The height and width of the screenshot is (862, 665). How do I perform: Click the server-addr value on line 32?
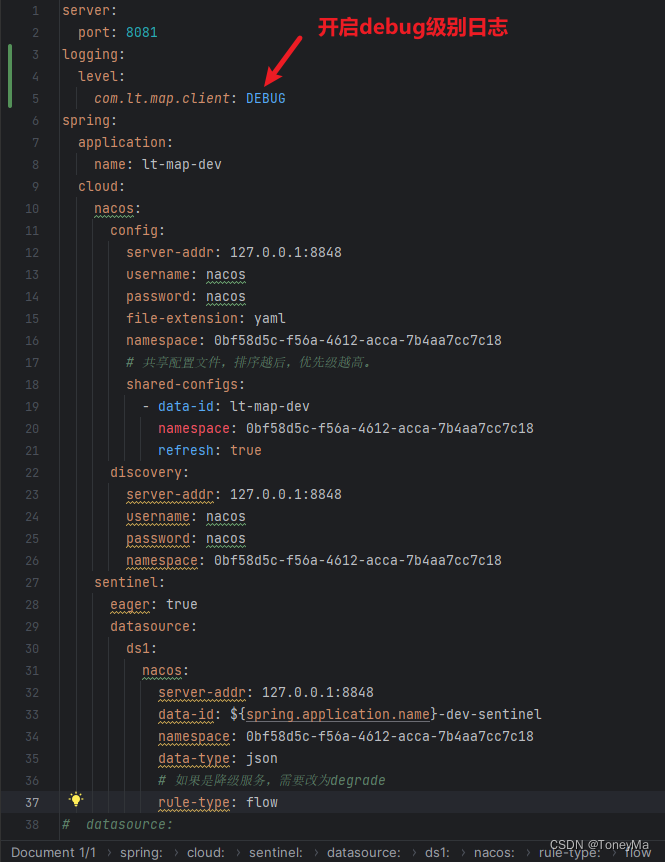point(318,692)
